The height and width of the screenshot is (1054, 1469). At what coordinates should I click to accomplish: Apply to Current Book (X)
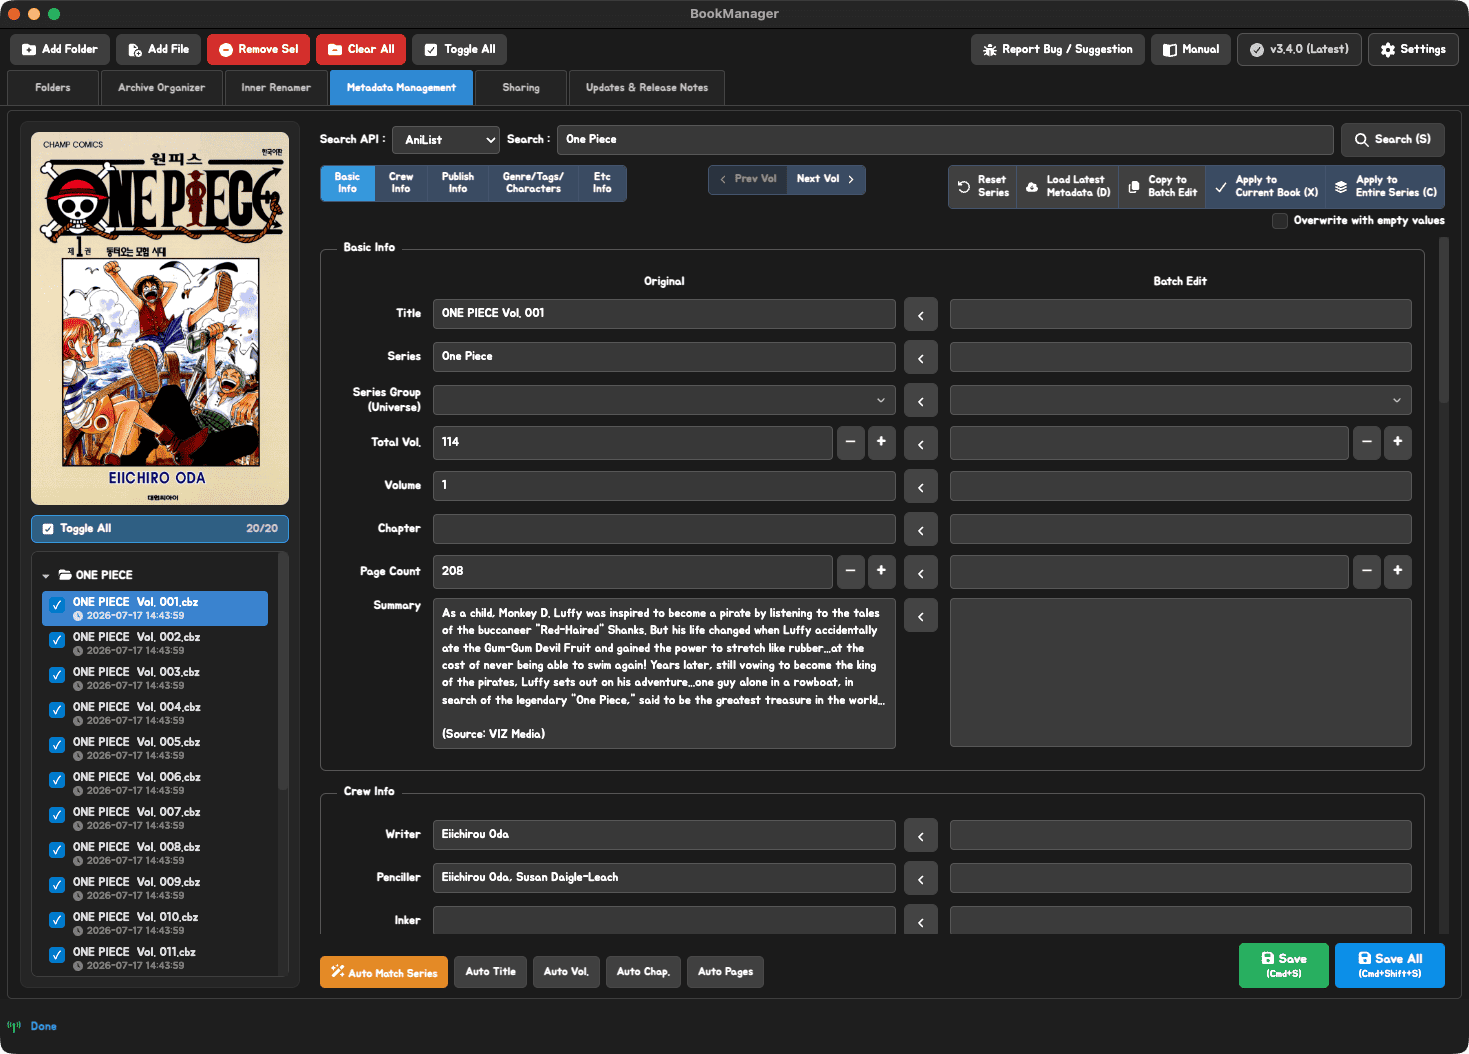pos(1266,186)
